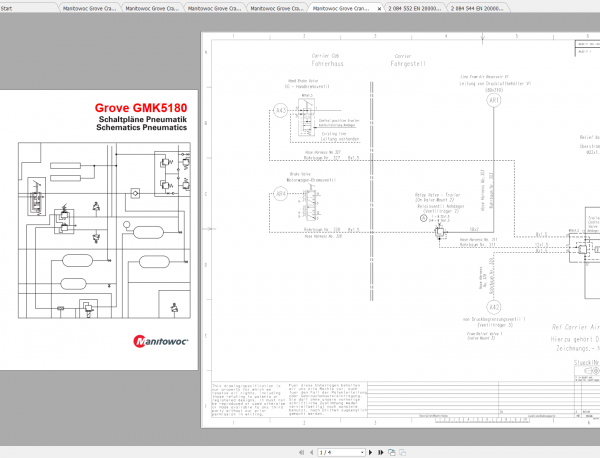Click the Fahrgestell heading in the drawing
The width and height of the screenshot is (600, 458).
(408, 64)
